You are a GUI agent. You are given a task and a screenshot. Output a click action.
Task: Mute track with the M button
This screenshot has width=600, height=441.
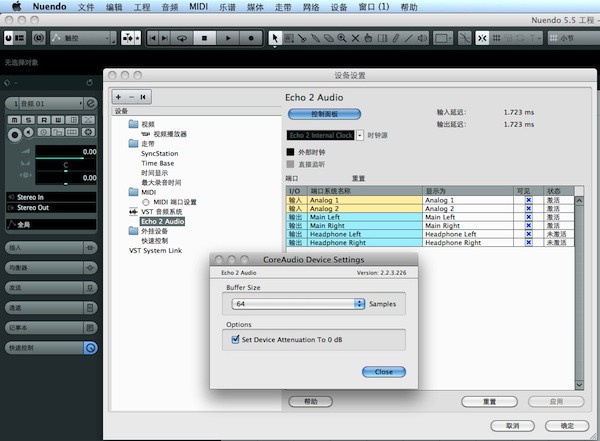point(14,120)
